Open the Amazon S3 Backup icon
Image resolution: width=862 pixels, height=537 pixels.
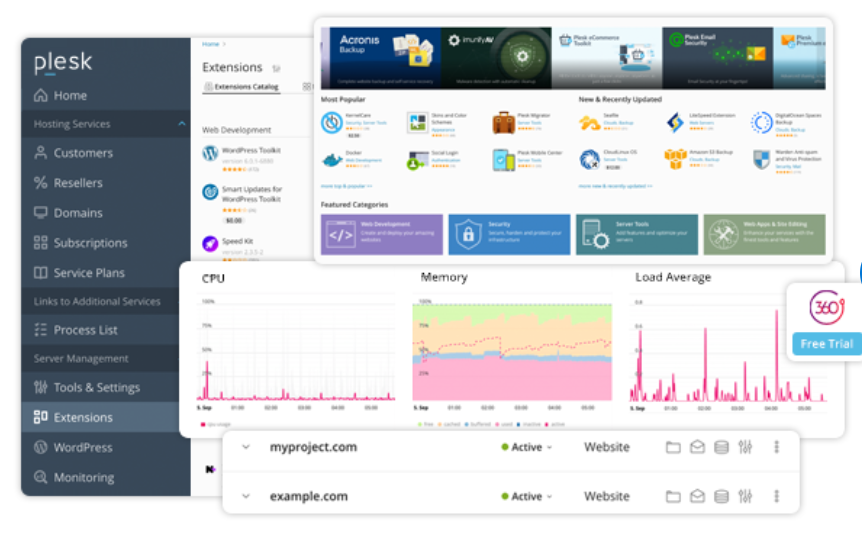point(675,159)
